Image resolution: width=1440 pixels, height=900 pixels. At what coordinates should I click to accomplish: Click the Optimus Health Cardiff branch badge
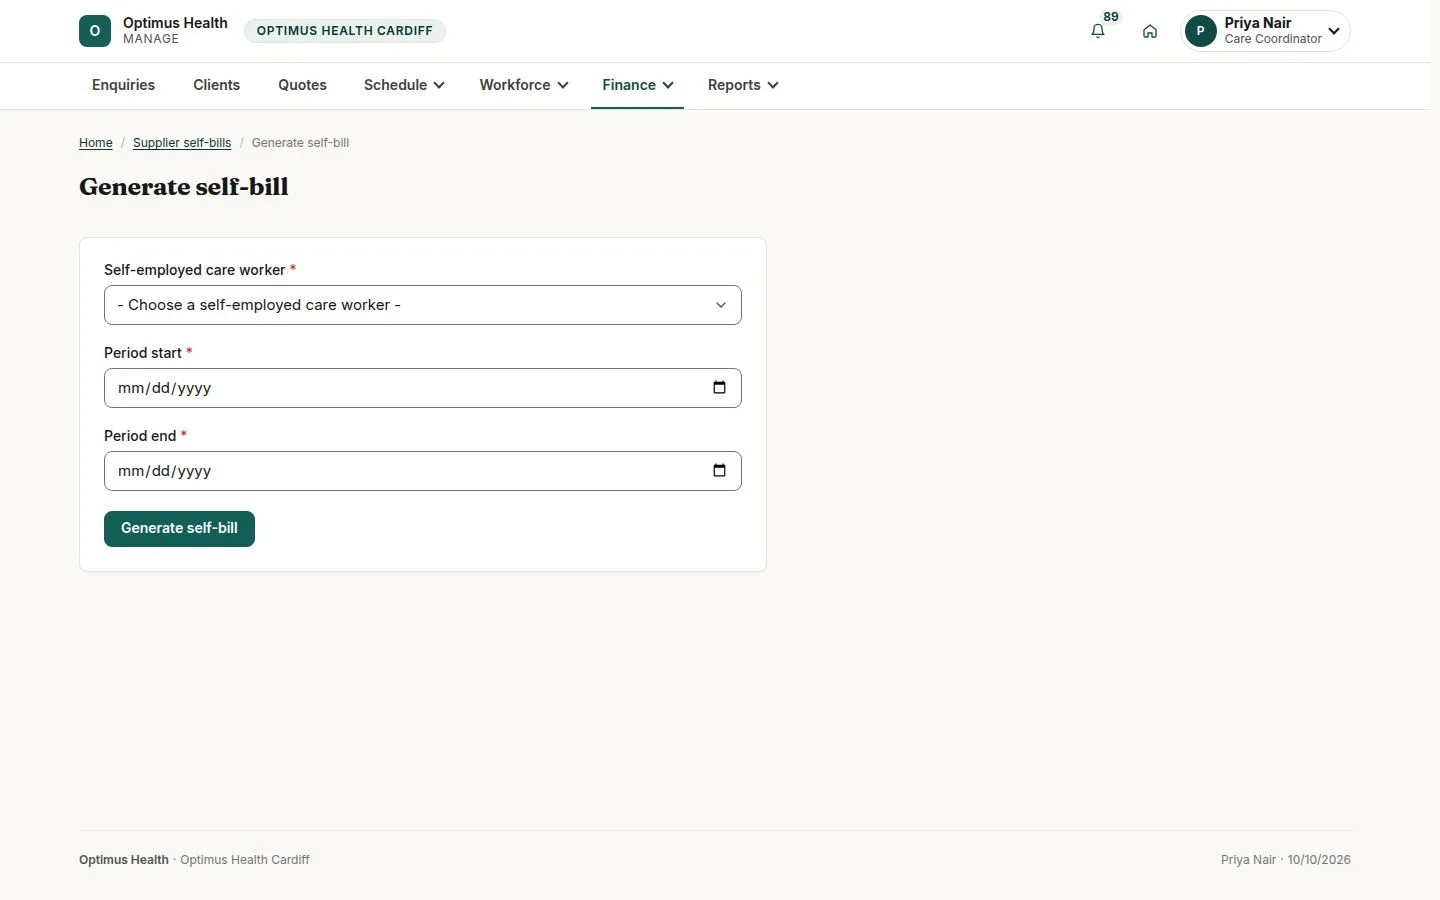(345, 31)
